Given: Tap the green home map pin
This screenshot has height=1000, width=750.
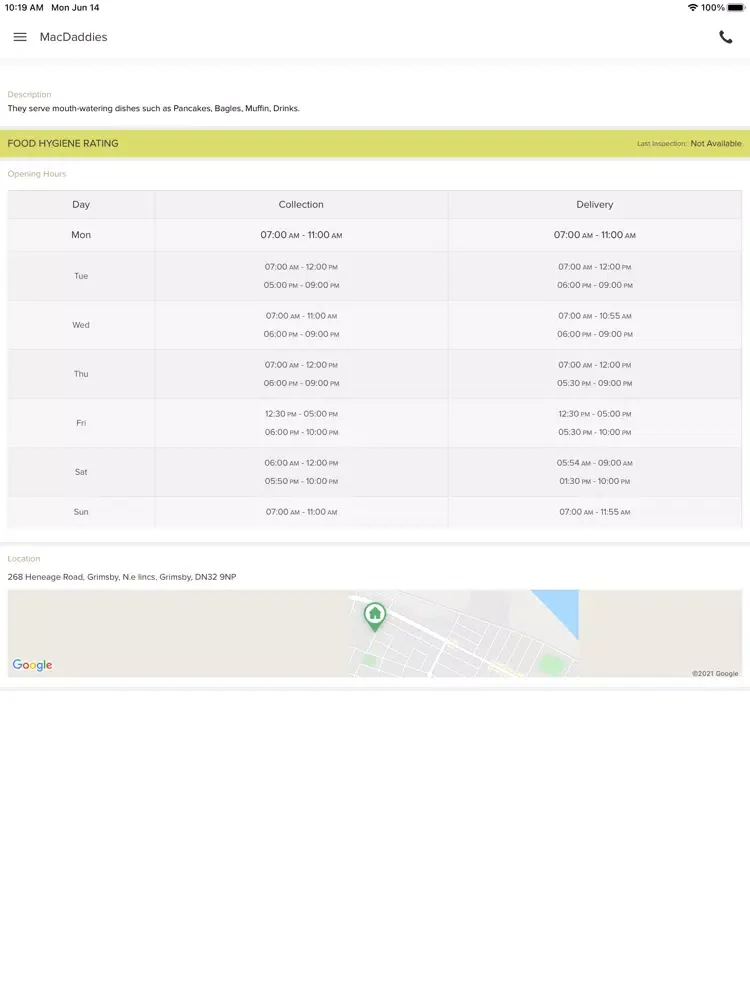Looking at the screenshot, I should point(375,617).
